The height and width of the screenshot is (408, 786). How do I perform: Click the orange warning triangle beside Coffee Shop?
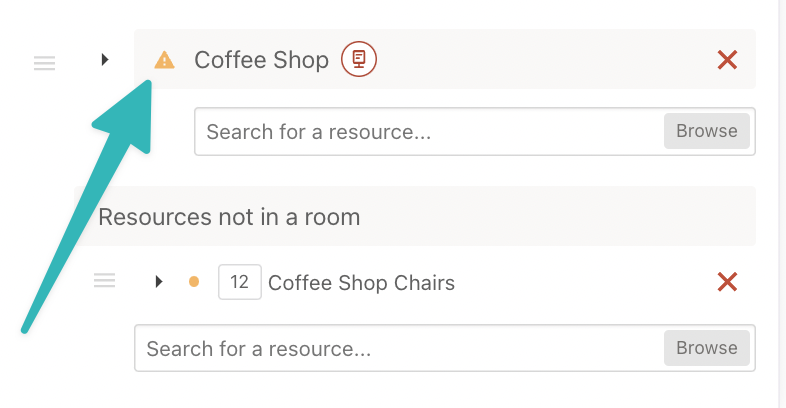[164, 60]
